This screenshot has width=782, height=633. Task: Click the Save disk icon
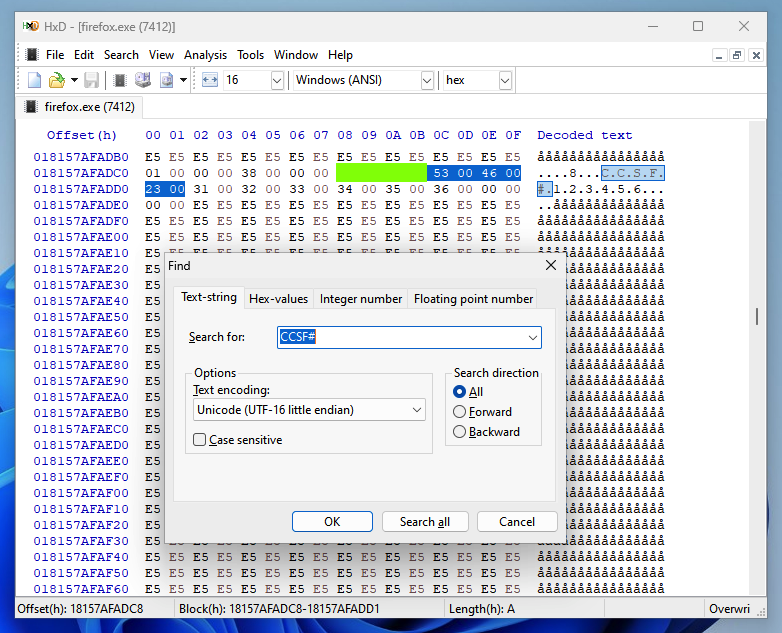(x=91, y=80)
